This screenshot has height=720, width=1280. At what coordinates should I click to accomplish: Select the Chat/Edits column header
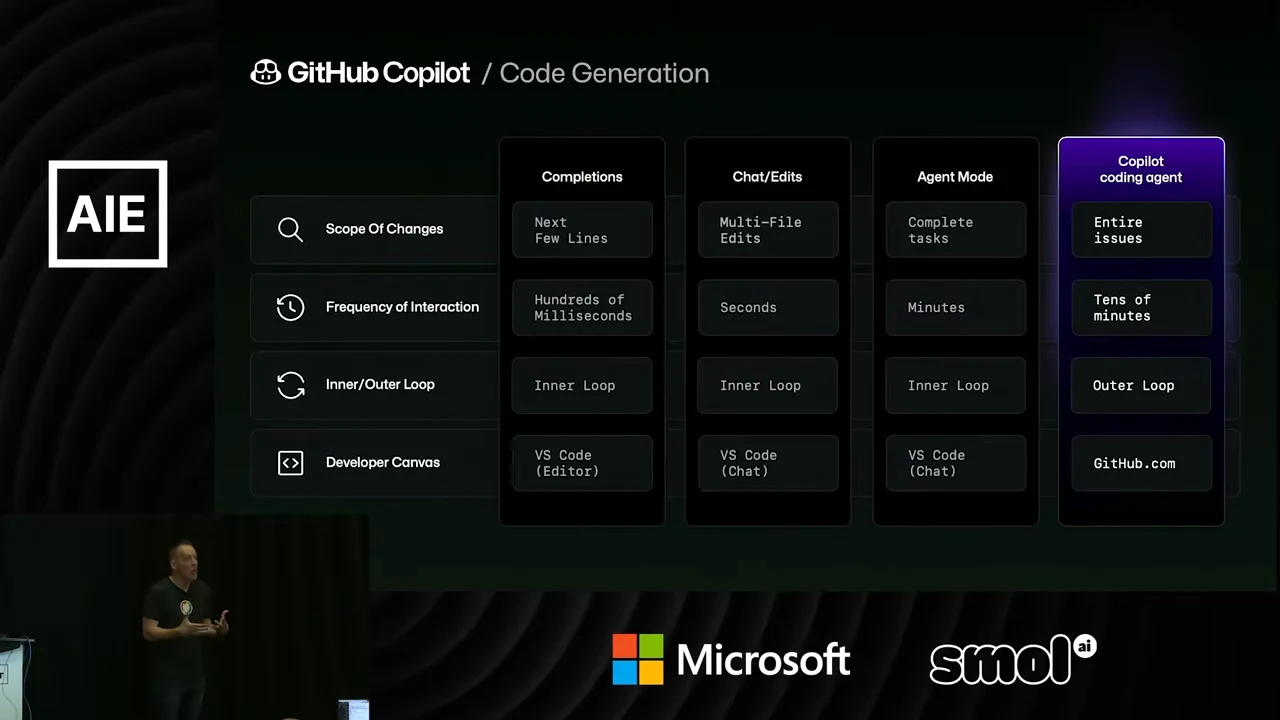click(767, 177)
